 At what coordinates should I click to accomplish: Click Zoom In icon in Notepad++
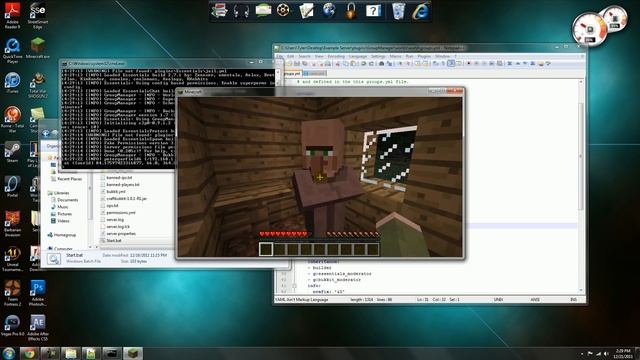point(400,64)
